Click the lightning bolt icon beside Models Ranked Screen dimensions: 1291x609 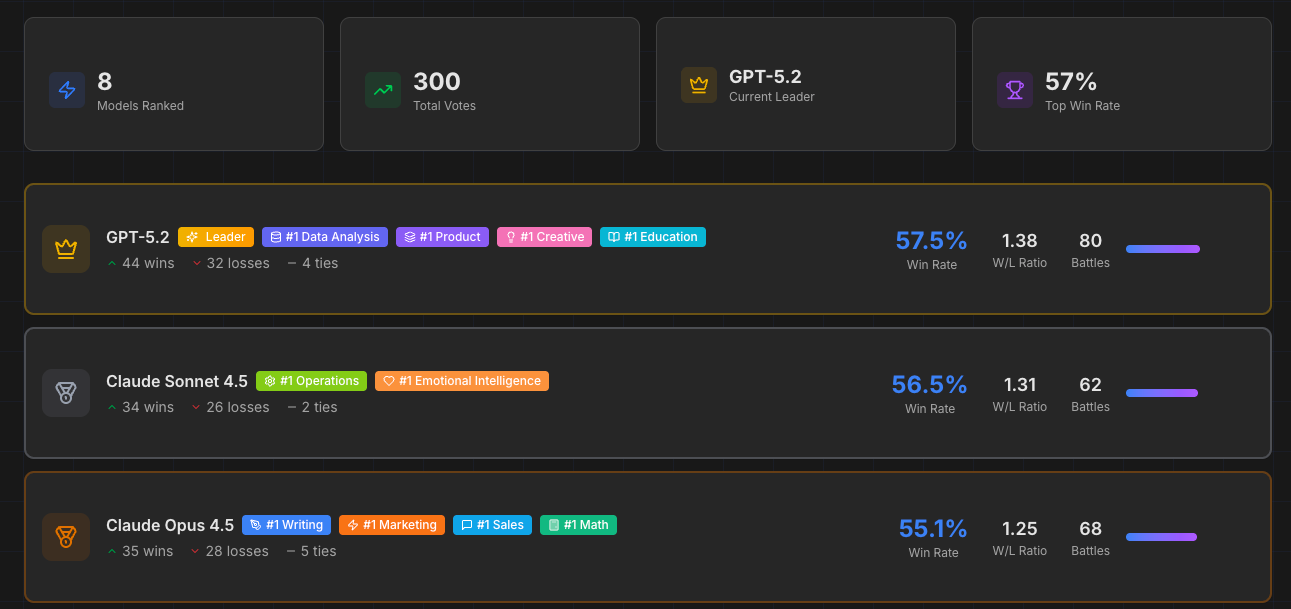point(67,90)
